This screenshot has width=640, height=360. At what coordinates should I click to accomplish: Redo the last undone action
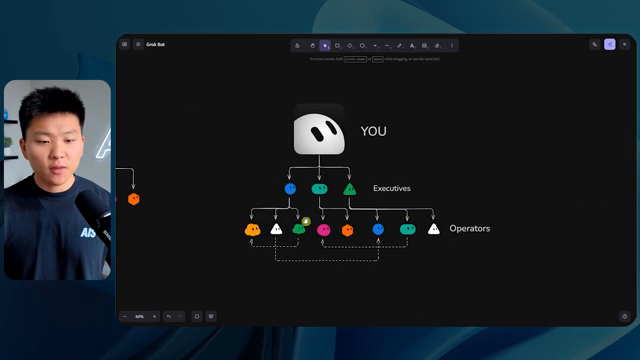tap(180, 316)
